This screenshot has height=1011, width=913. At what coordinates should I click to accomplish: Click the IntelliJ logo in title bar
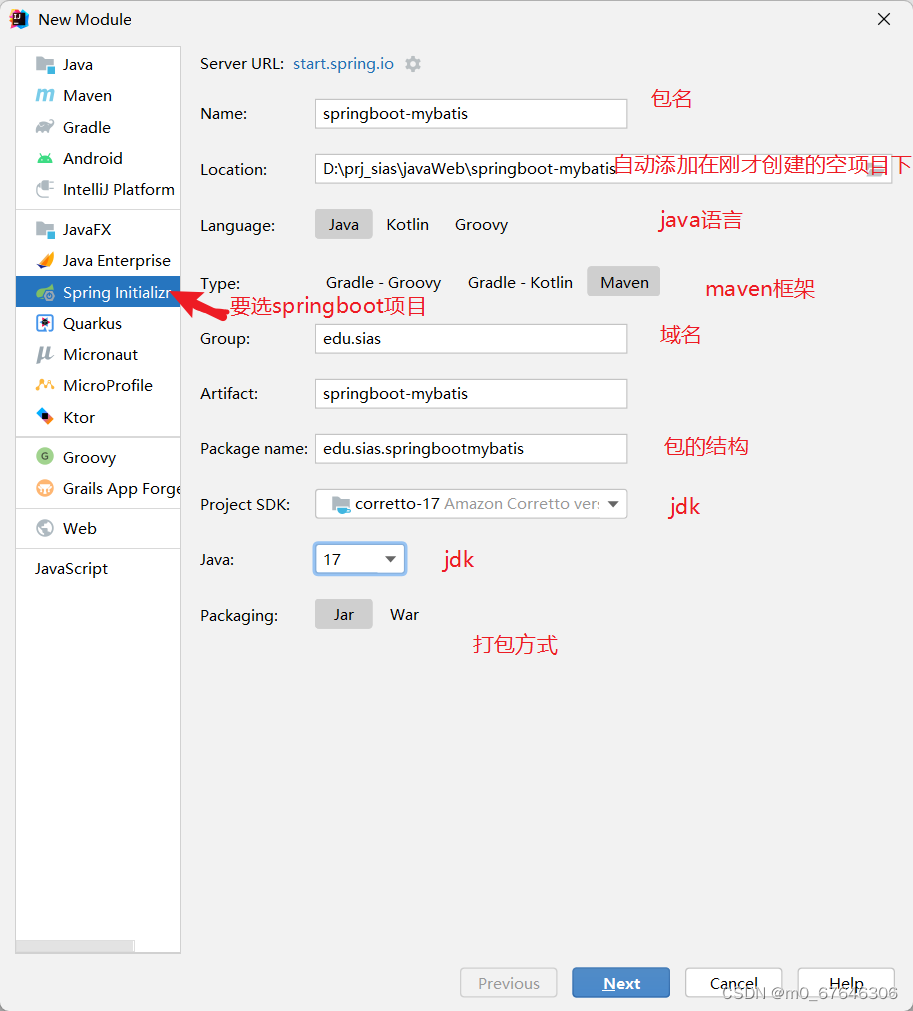19,19
